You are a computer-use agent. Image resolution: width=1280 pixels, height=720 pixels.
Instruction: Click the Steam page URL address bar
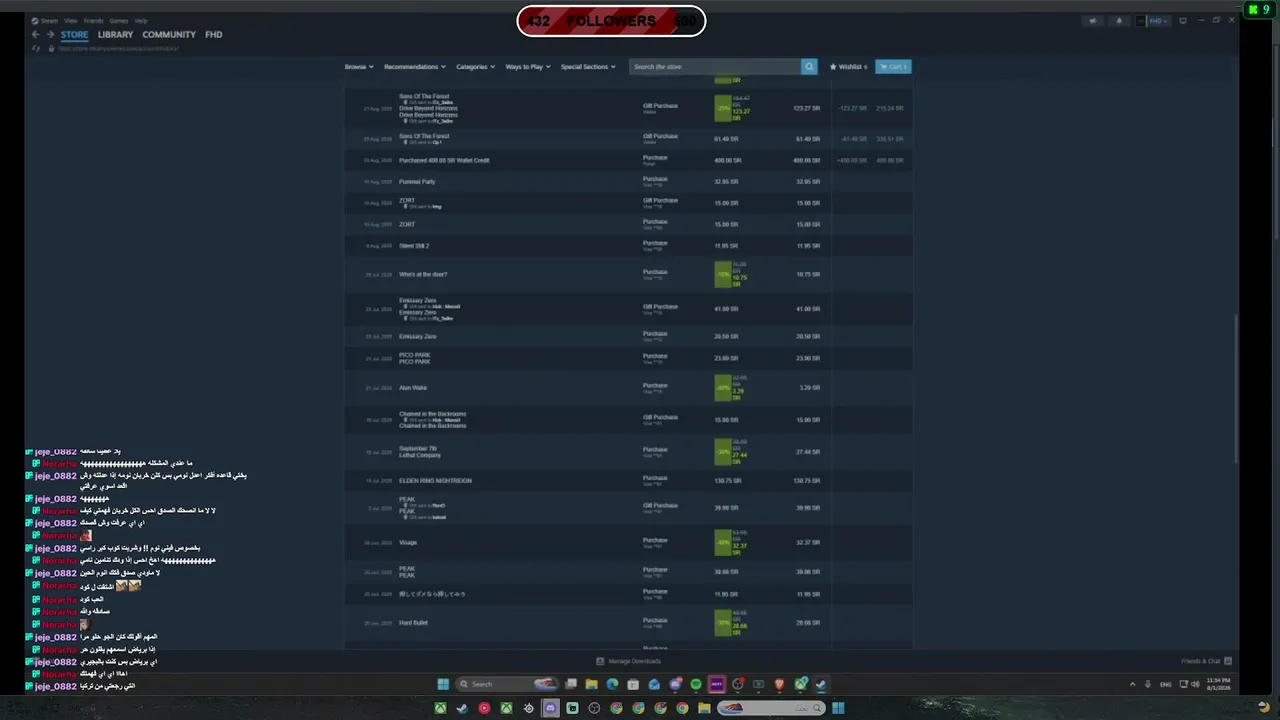point(118,48)
